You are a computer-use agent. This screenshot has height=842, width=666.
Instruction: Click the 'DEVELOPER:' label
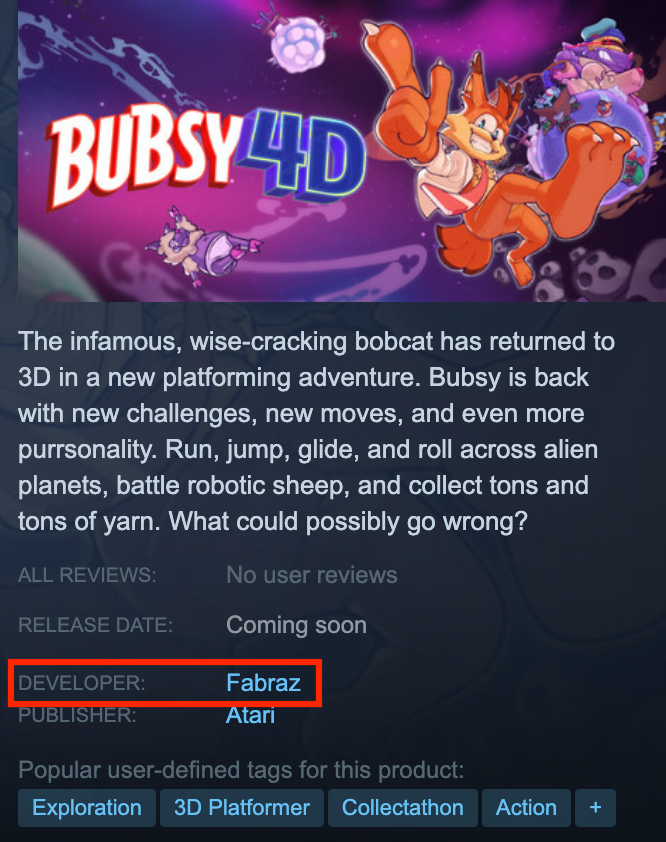coord(82,683)
